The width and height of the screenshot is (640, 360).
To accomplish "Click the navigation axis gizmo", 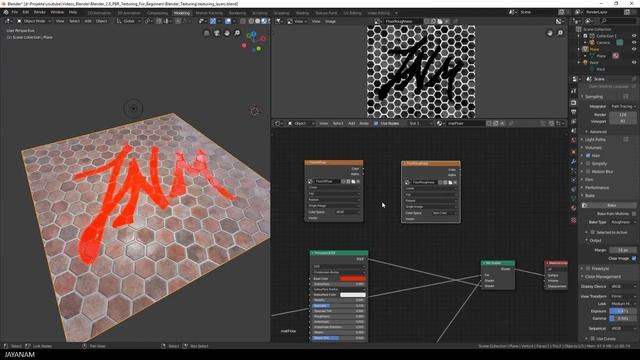I will (x=254, y=41).
